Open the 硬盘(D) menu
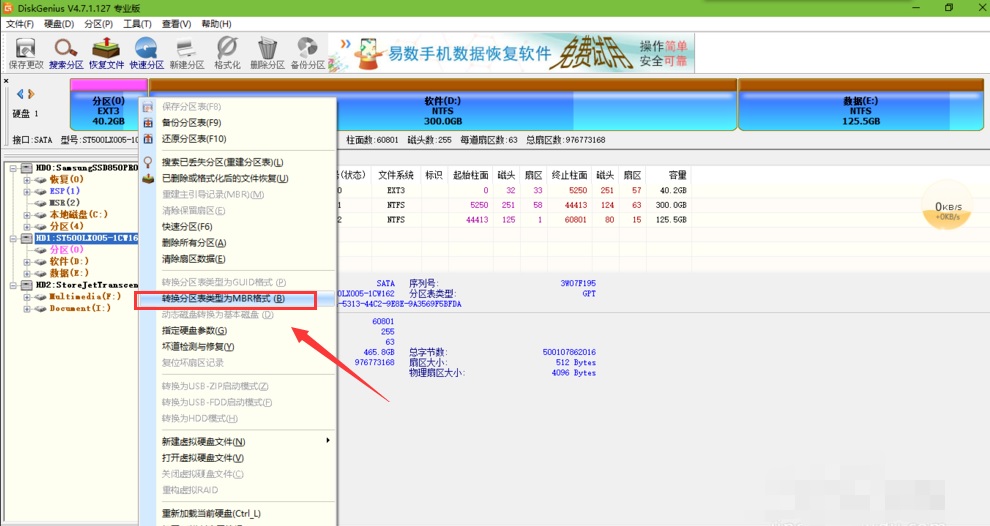Screen dimensions: 990x526 pos(59,24)
